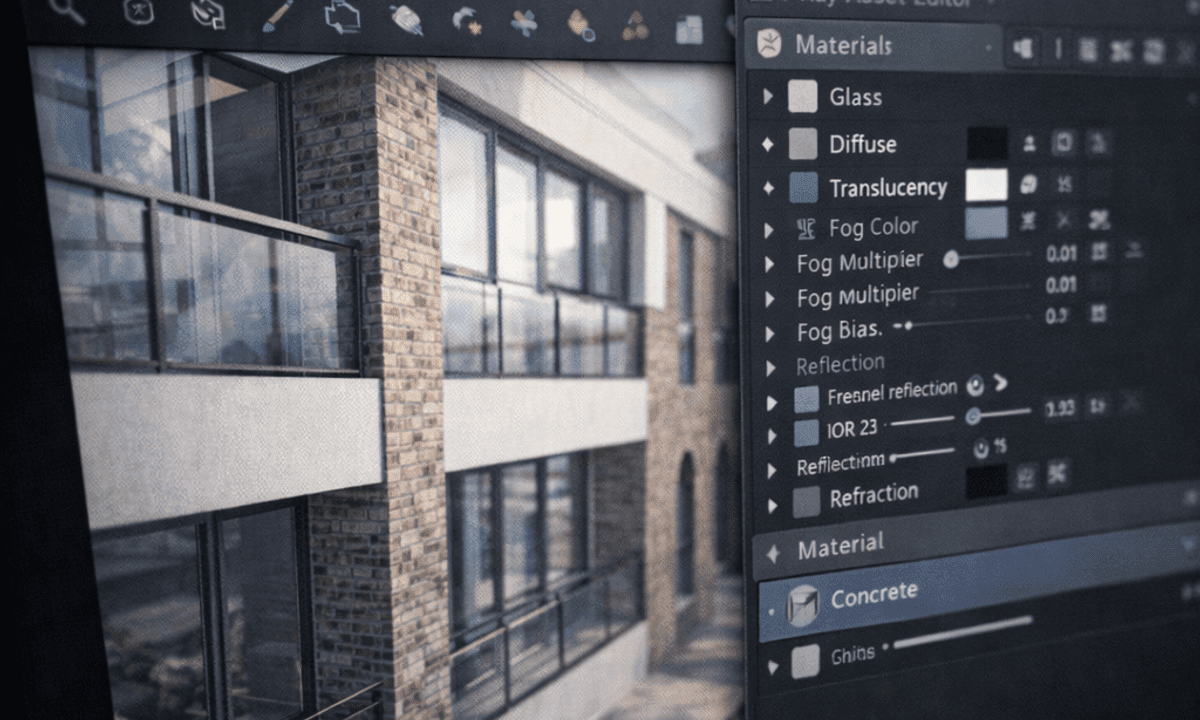Select the Concrete material entry
The width and height of the screenshot is (1200, 720).
coord(873,592)
